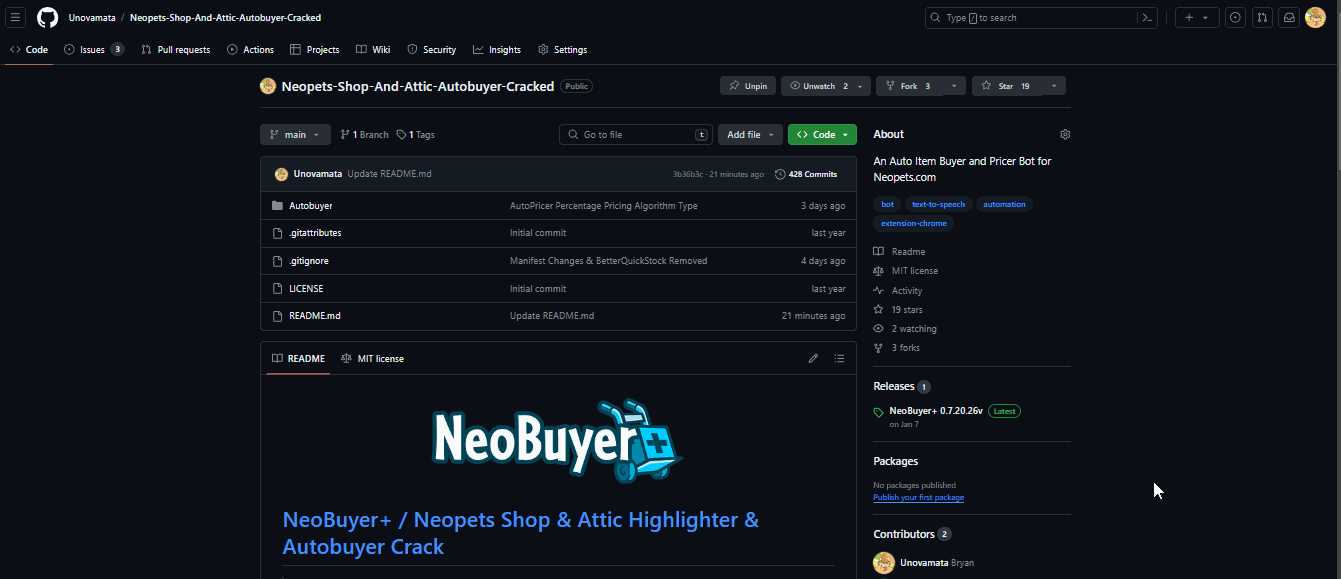Open the 1 Tags link
This screenshot has height=579, width=1341.
pyautogui.click(x=415, y=134)
